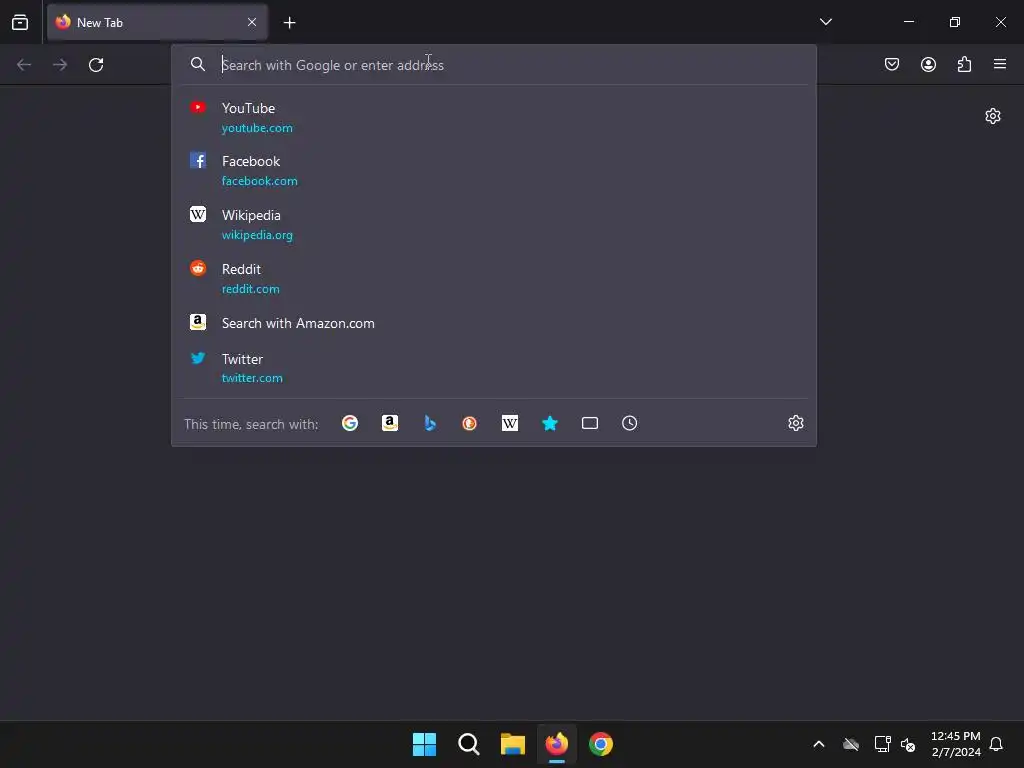The height and width of the screenshot is (768, 1024).
Task: Launch File Explorer from taskbar
Action: coord(513,744)
